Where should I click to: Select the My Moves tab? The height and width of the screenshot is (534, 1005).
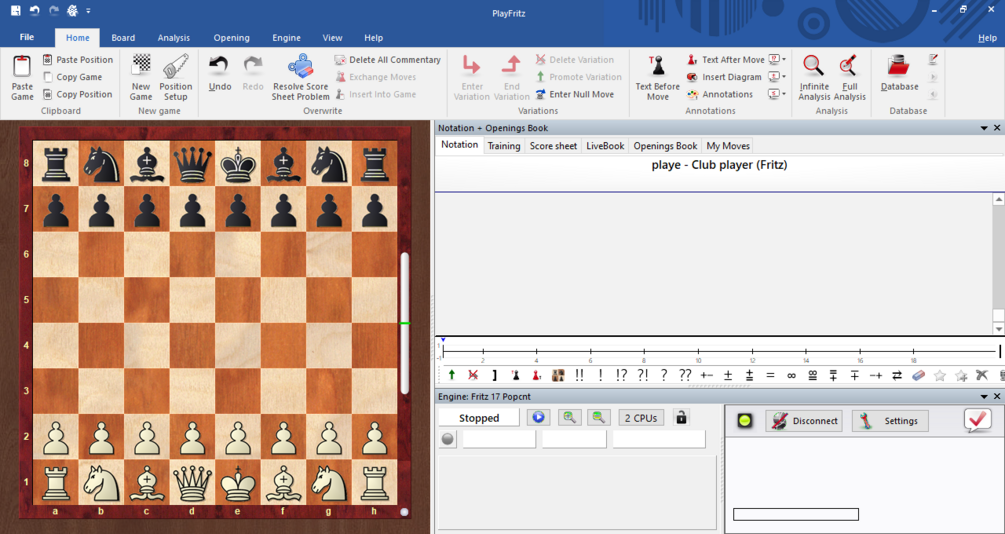[727, 146]
